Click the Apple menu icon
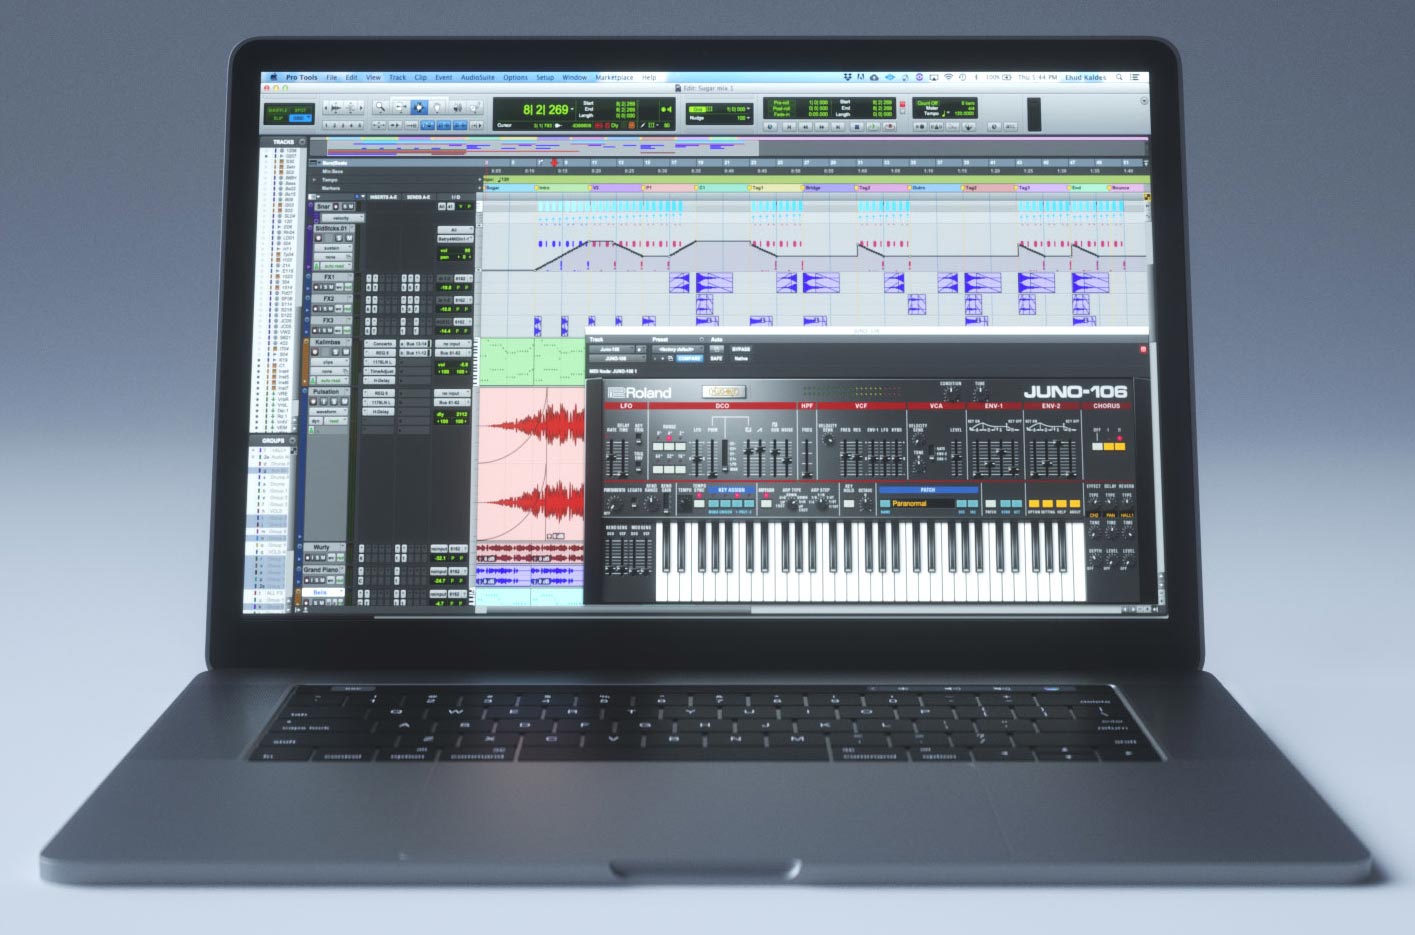Viewport: 1415px width, 935px height. [274, 77]
